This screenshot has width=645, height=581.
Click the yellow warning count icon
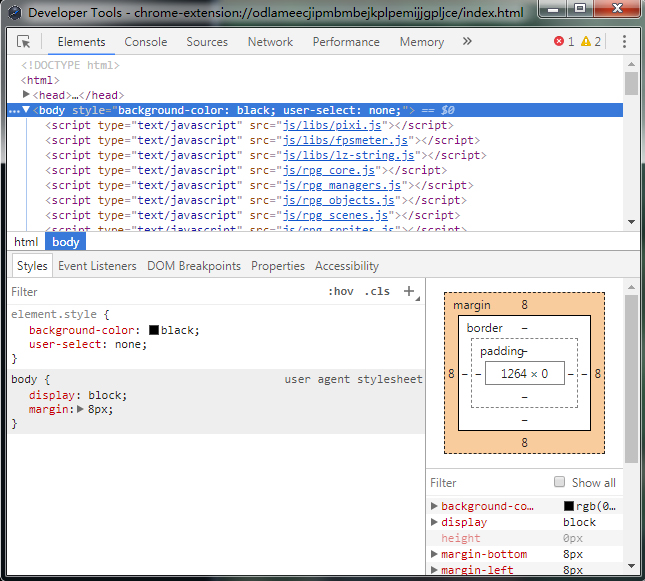[586, 41]
